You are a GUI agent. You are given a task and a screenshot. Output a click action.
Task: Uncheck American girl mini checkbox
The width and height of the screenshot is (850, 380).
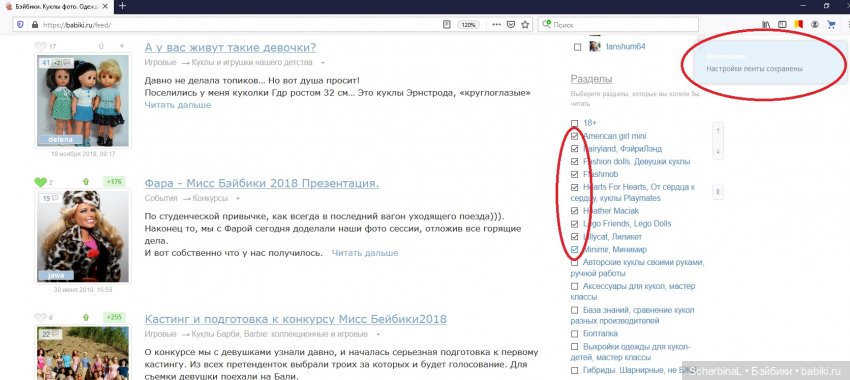tap(575, 136)
